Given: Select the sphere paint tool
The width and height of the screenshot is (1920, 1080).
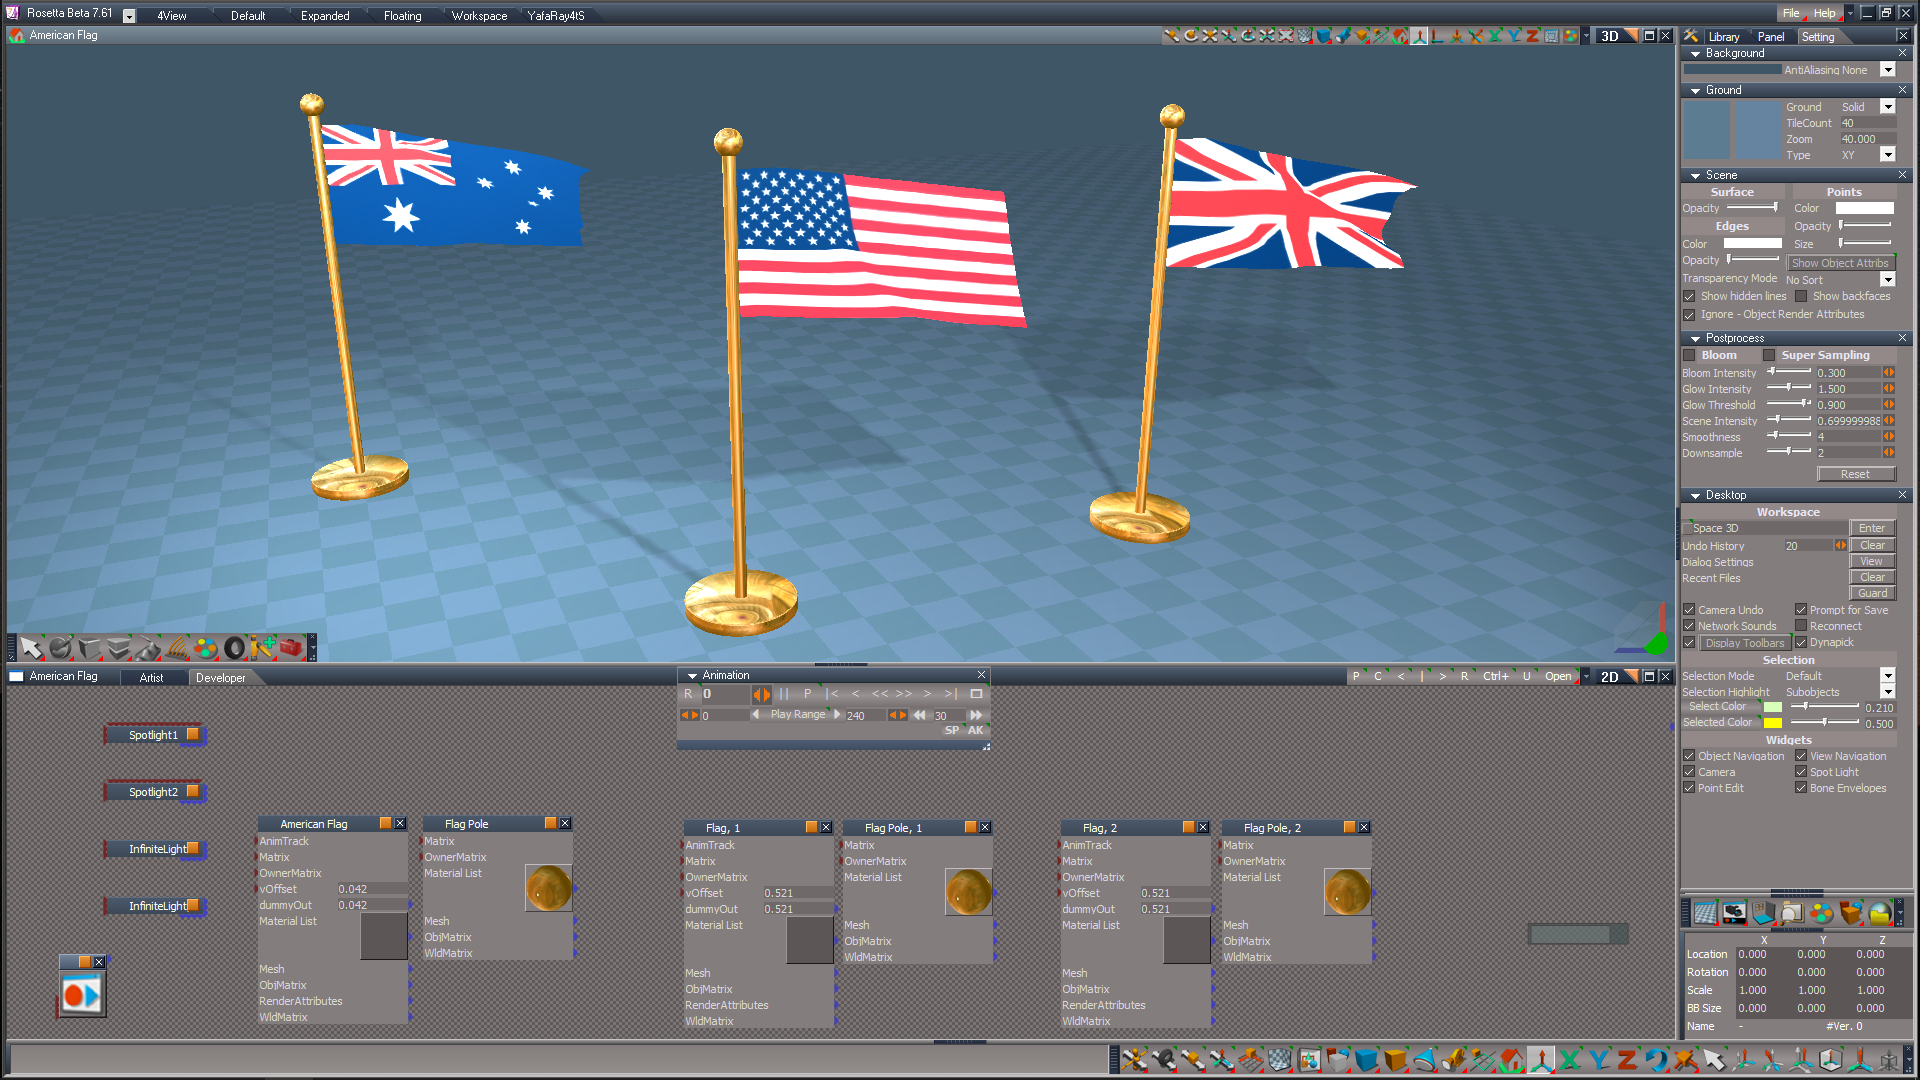Looking at the screenshot, I should 60,648.
